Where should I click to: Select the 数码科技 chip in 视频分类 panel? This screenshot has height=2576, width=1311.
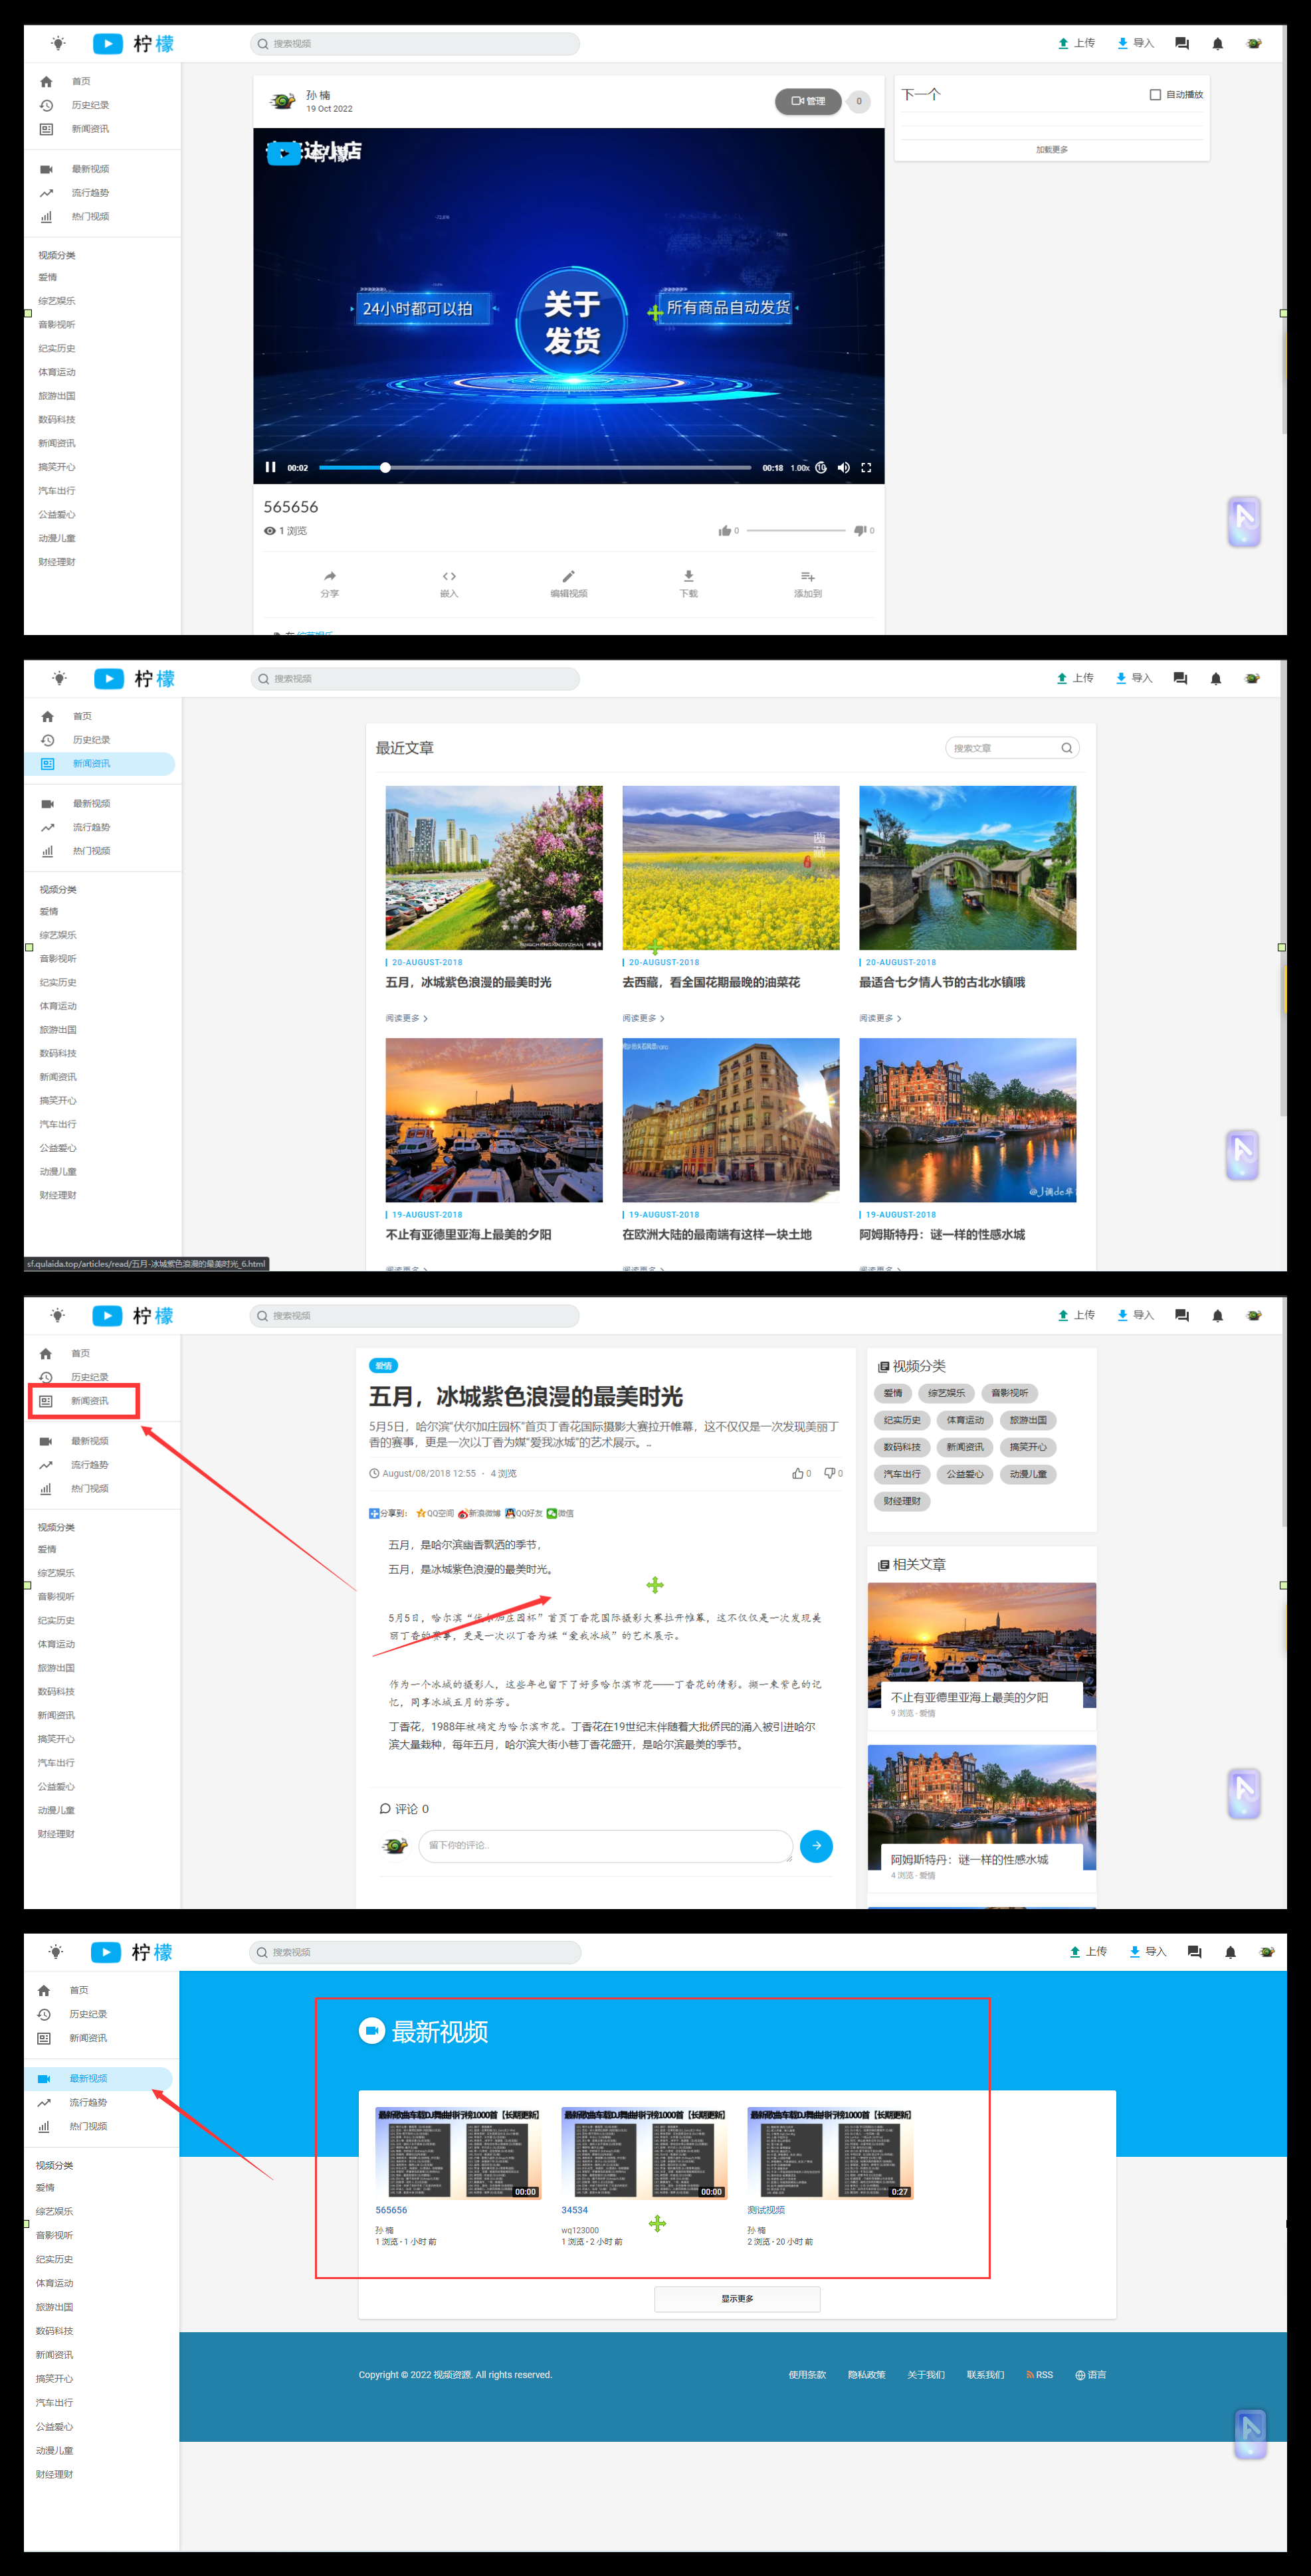tap(902, 1447)
